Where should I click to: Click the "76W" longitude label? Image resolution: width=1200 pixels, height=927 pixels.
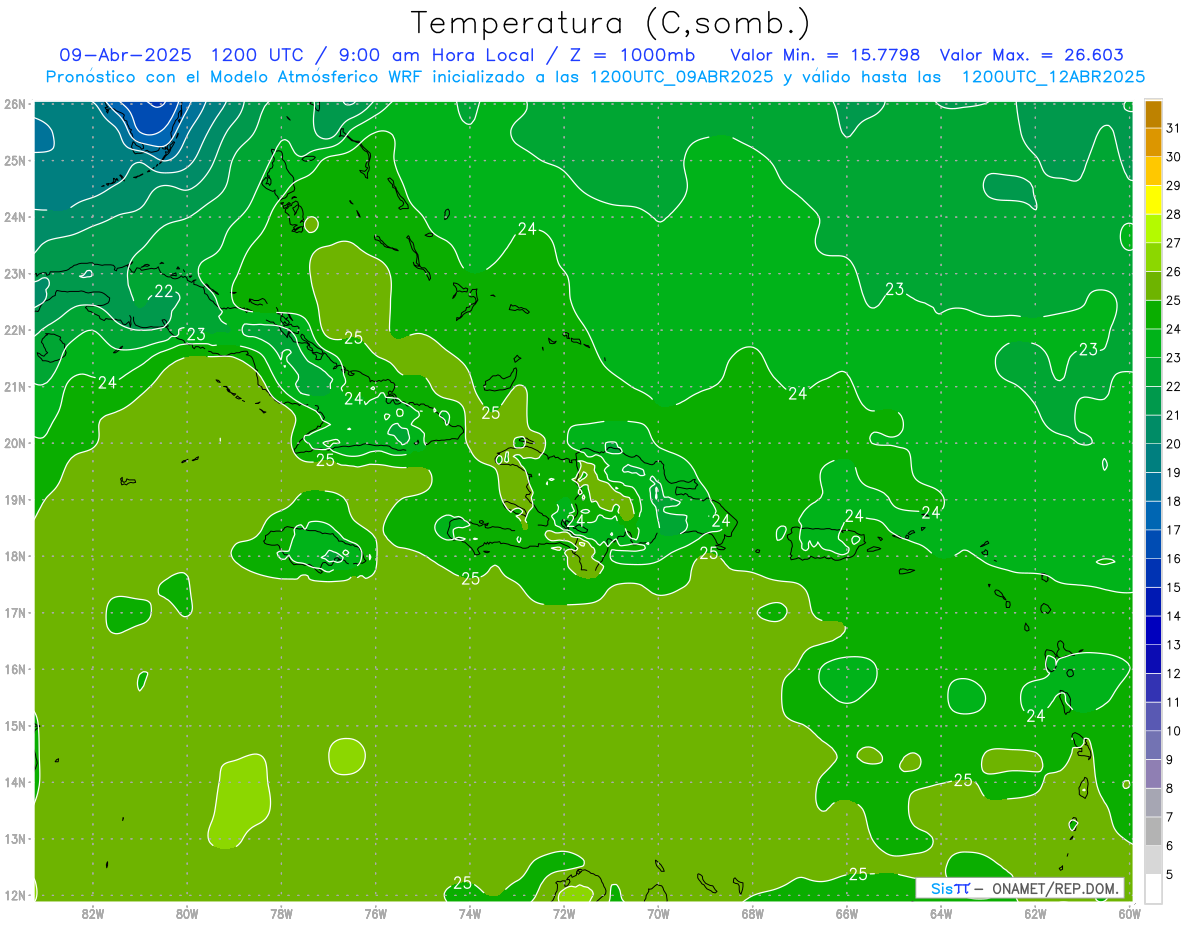coord(376,913)
